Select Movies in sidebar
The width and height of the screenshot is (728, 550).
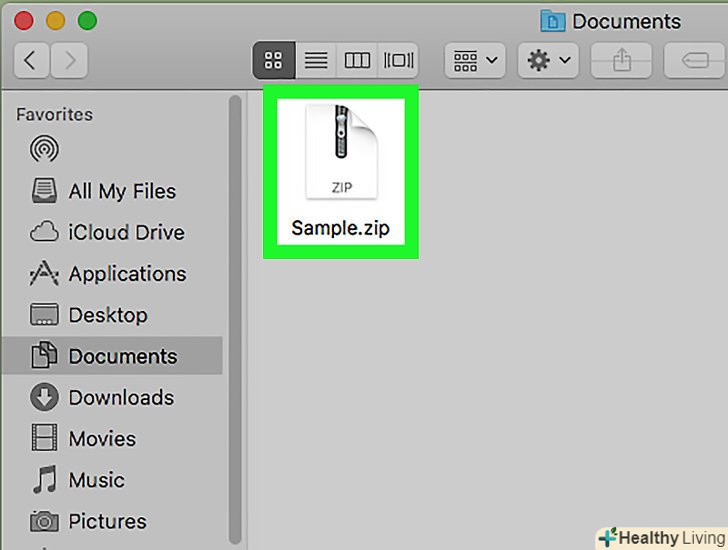pos(84,438)
